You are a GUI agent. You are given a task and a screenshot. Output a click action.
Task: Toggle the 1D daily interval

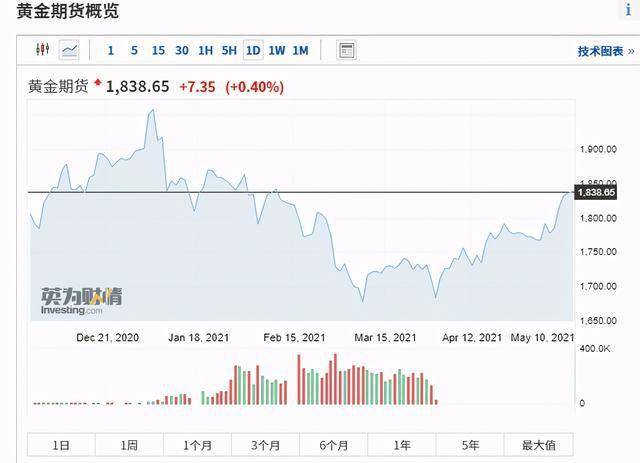[x=253, y=50]
